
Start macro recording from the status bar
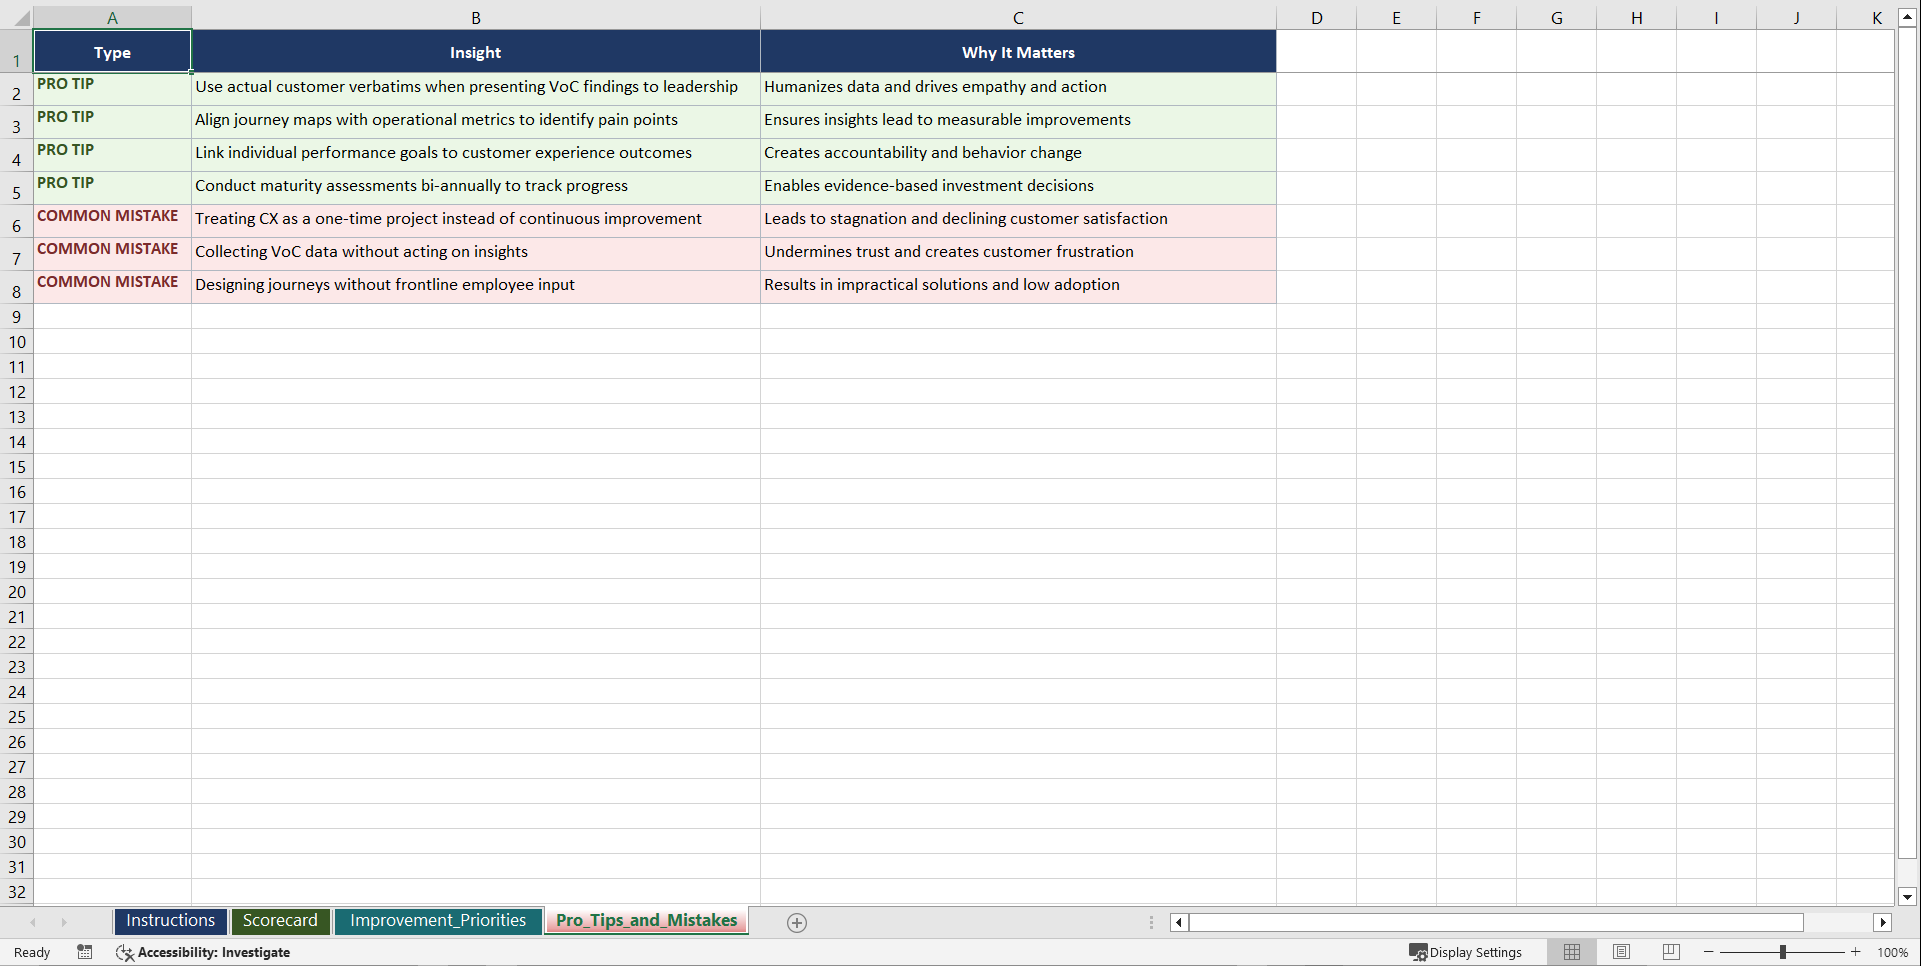(x=85, y=952)
